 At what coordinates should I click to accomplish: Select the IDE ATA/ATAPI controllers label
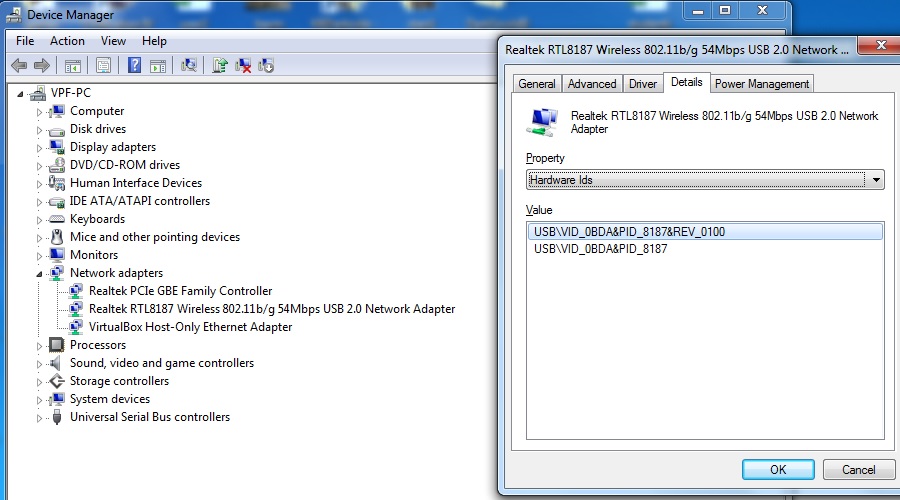click(x=139, y=201)
